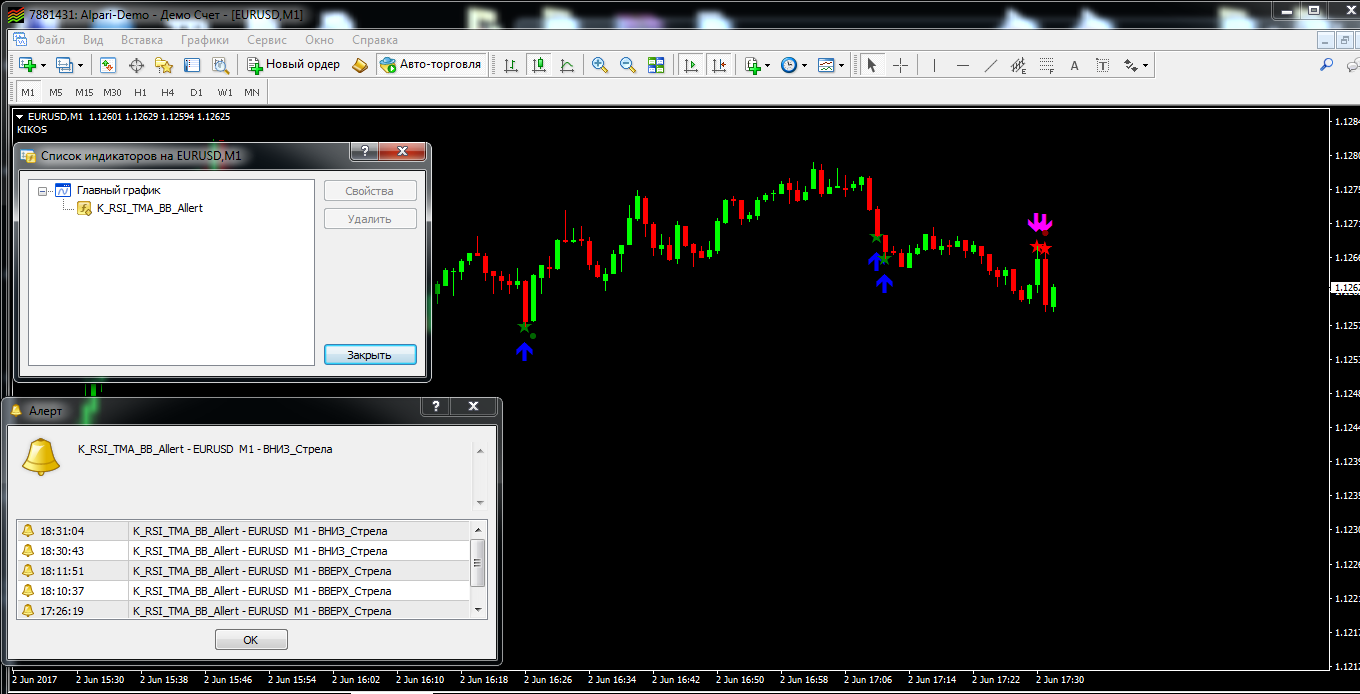Collapse the Главный график tree node
Screen dimensions: 1360x694
point(42,190)
